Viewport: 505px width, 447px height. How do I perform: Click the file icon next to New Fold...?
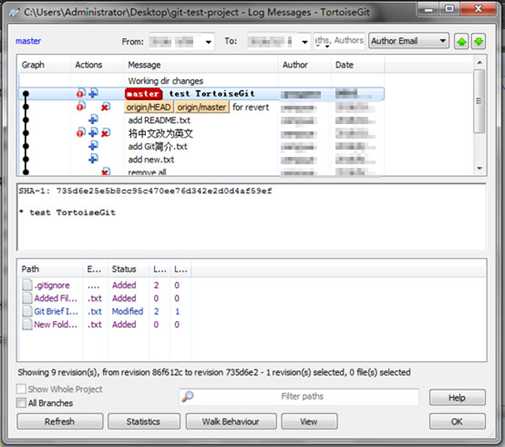[27, 324]
